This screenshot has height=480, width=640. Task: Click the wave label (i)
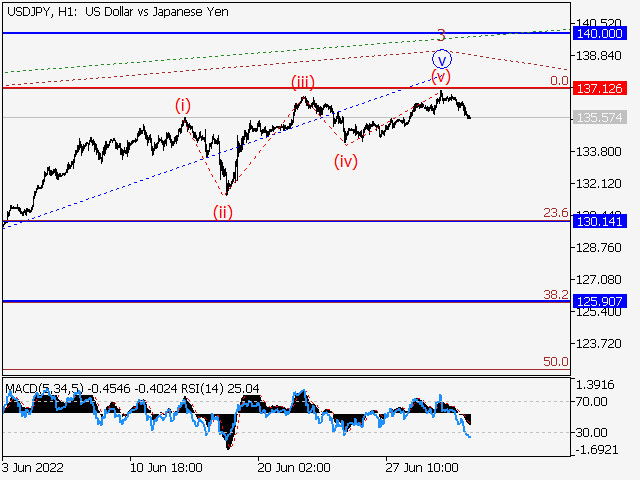[x=183, y=106]
